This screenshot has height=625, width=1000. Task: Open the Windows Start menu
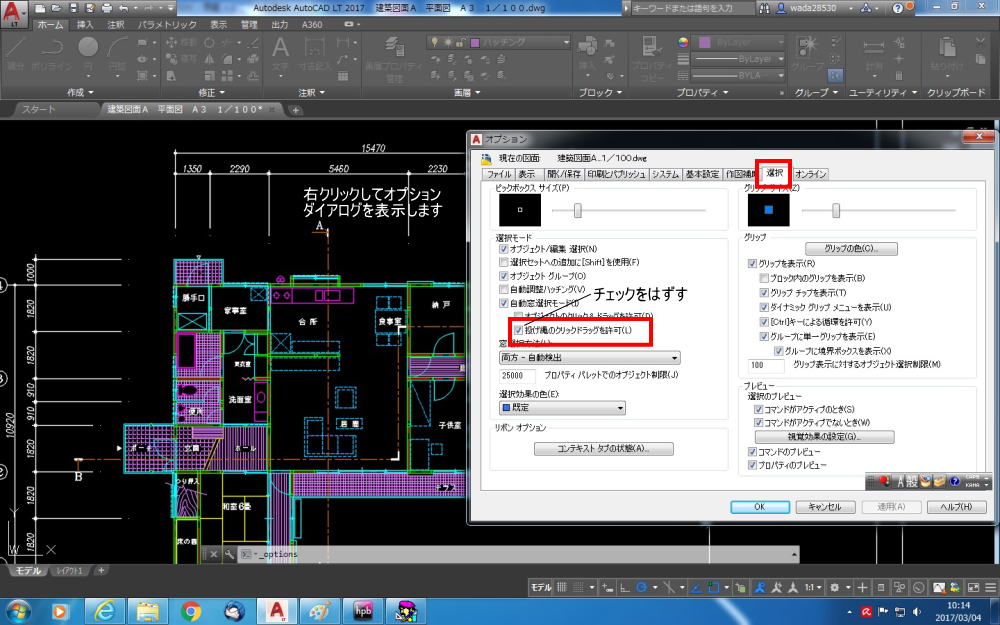17,611
